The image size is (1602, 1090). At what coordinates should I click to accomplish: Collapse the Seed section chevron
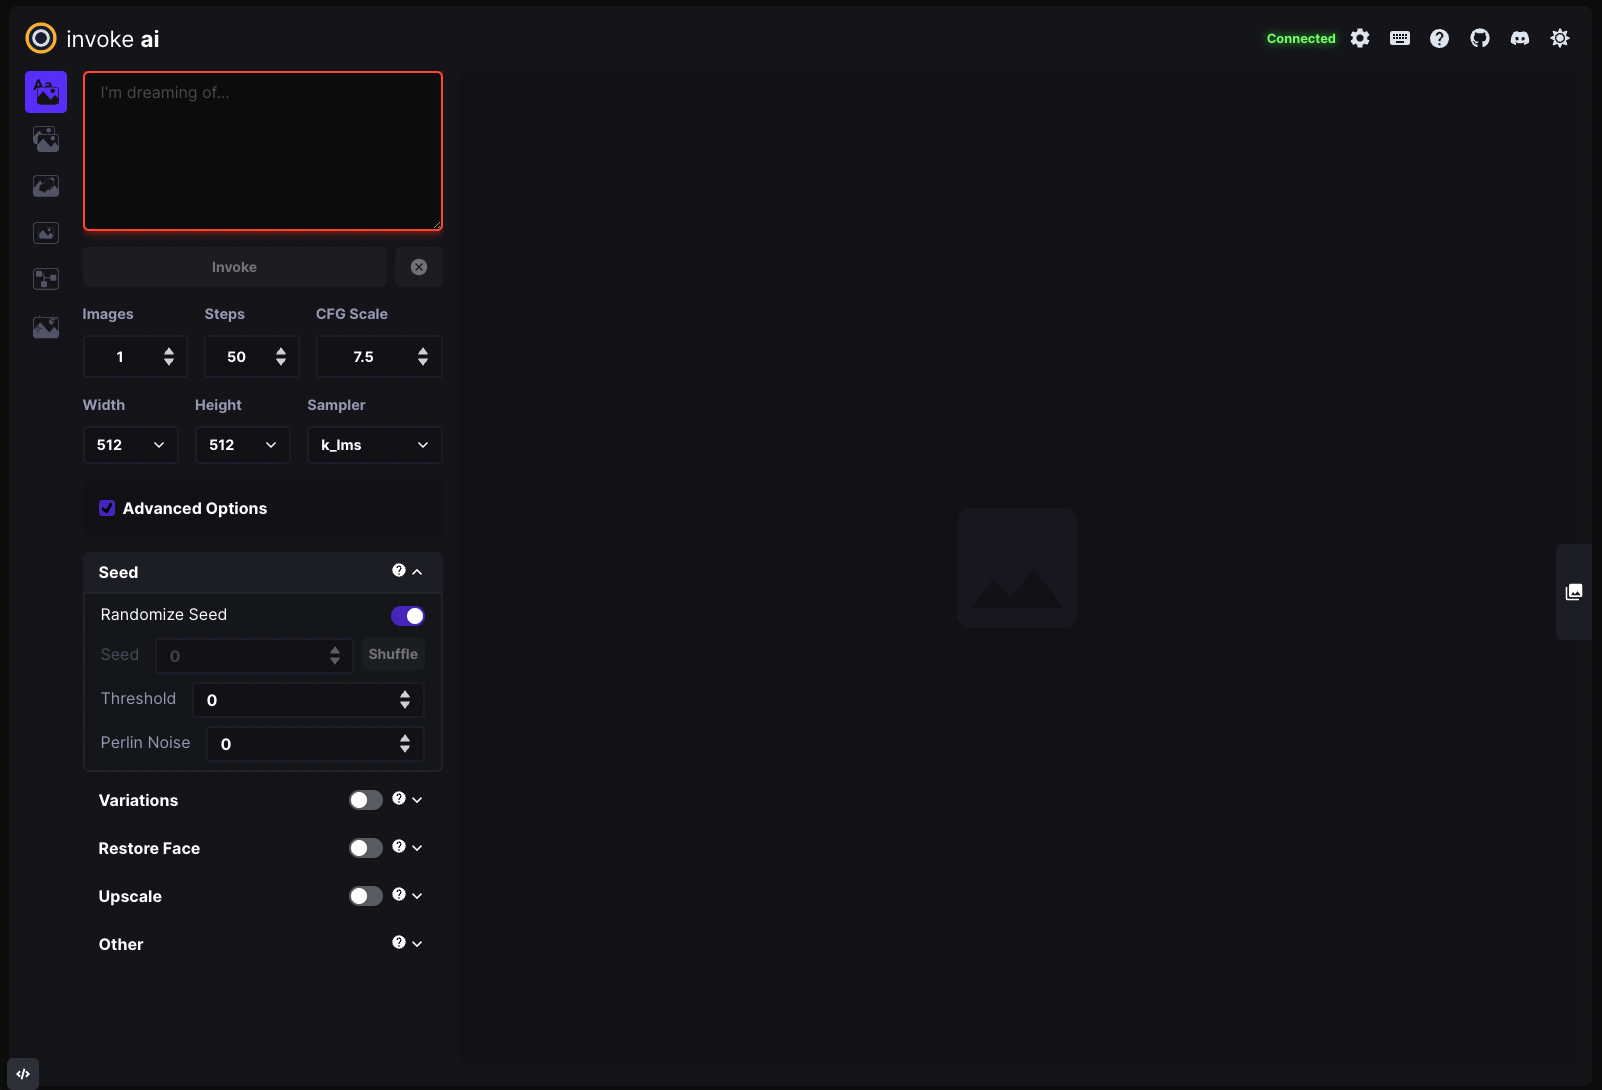coord(417,572)
